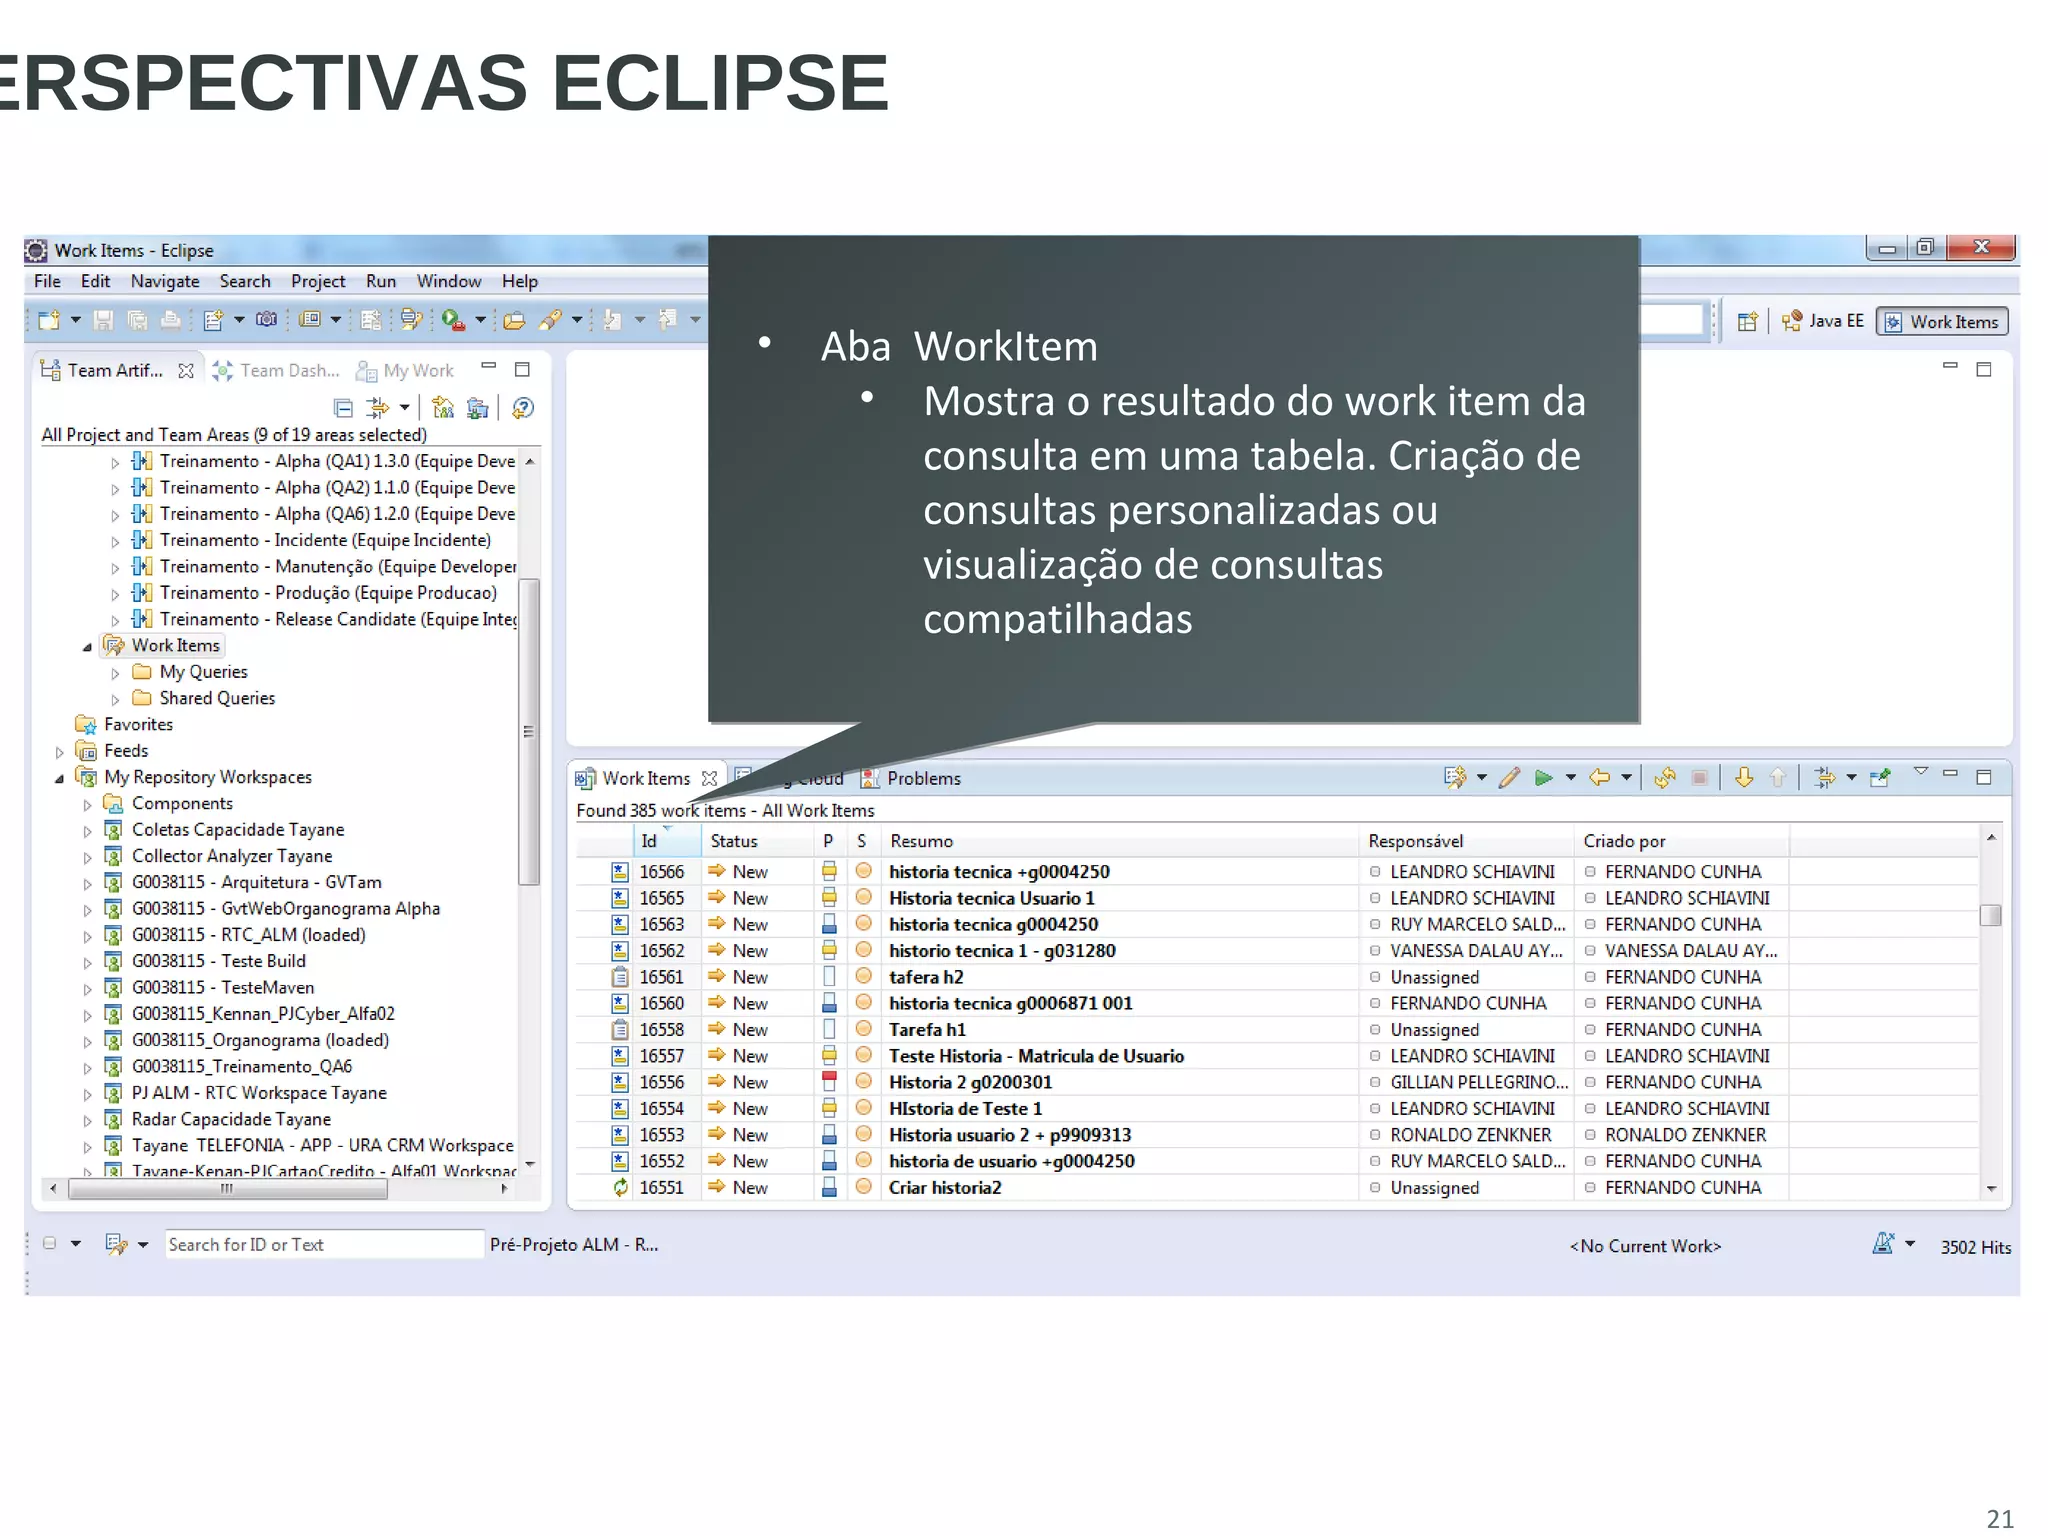
Task: Sort by the Resumo column header
Action: coord(1119,842)
